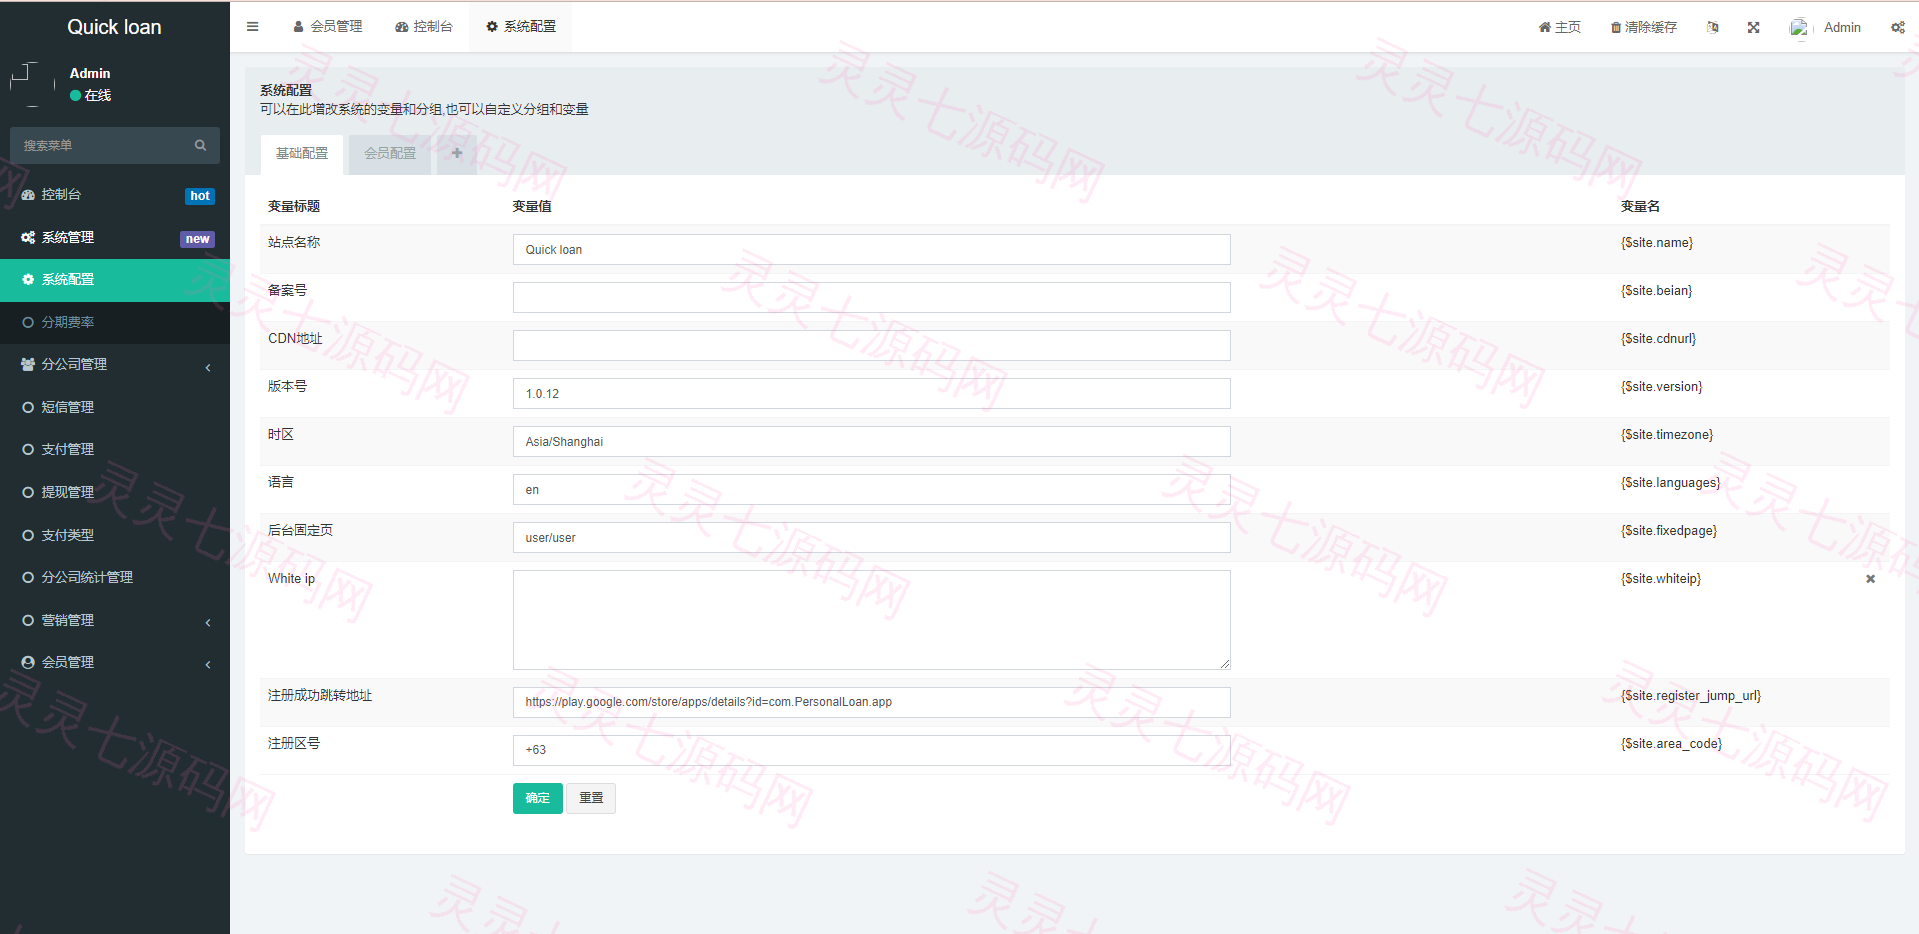Open the Admin user menu in header
This screenshot has width=1919, height=934.
(x=1825, y=28)
